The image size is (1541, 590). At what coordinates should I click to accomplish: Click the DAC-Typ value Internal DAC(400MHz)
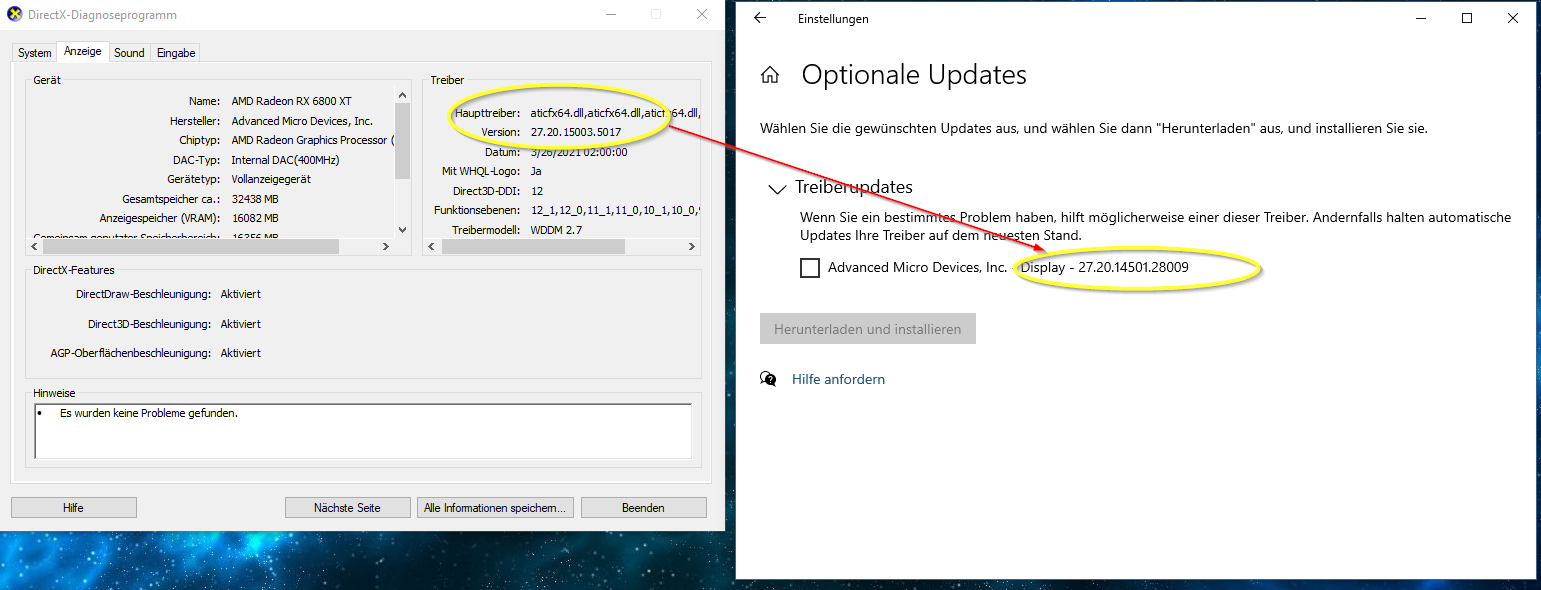(287, 159)
